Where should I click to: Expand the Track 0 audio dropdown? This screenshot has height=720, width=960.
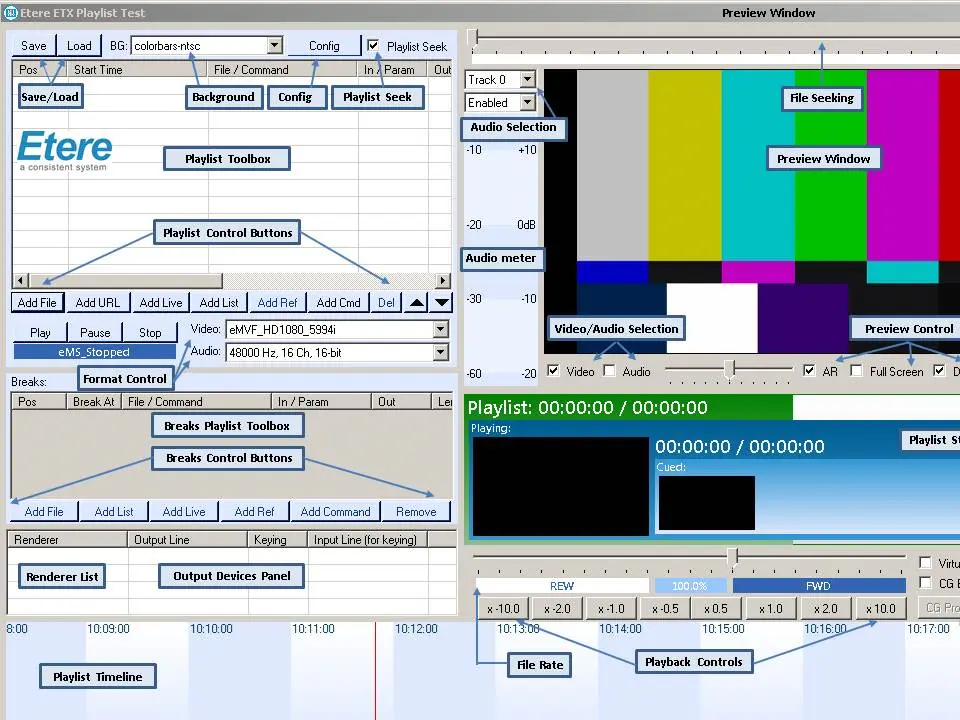[528, 79]
